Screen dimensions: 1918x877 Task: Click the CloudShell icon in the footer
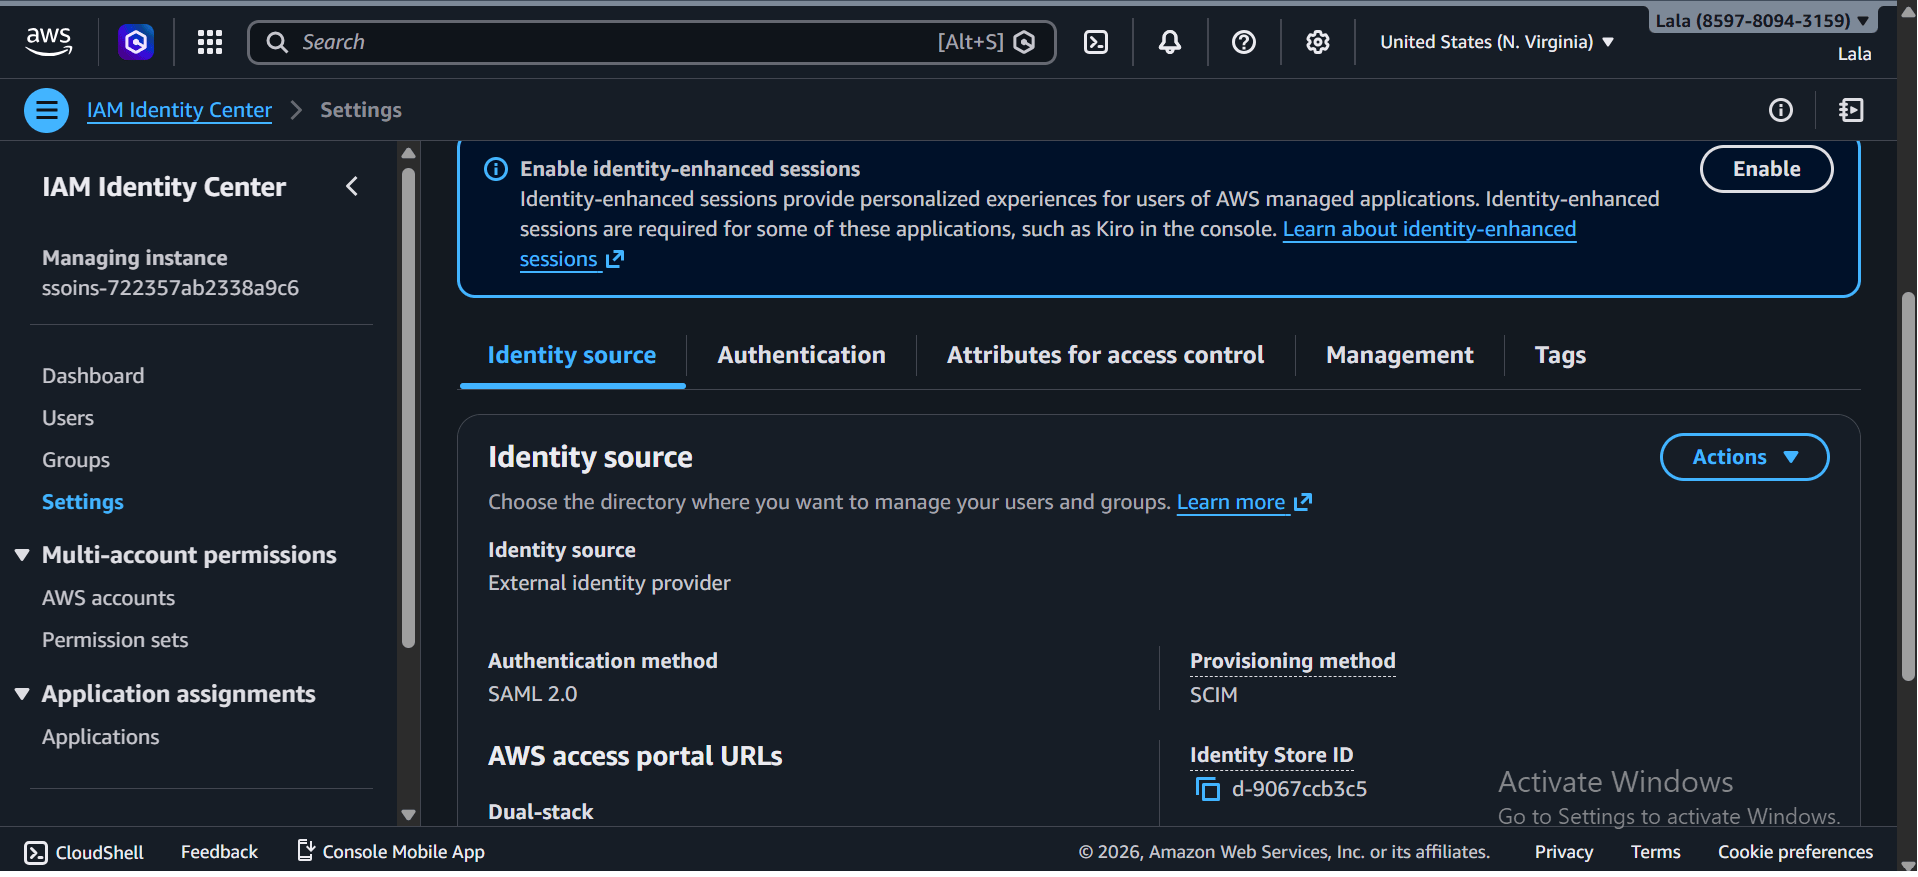(36, 852)
